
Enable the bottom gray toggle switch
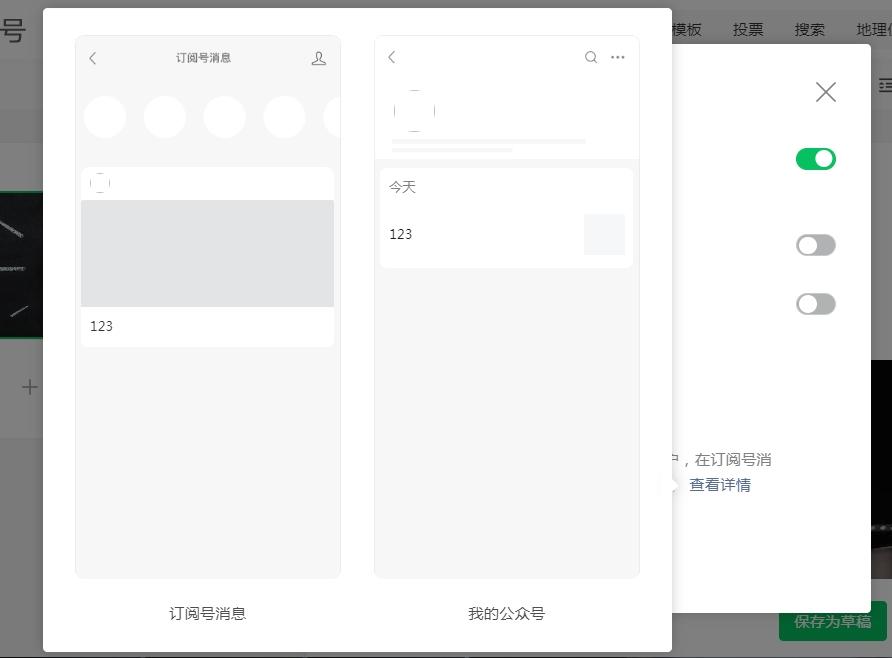point(816,303)
